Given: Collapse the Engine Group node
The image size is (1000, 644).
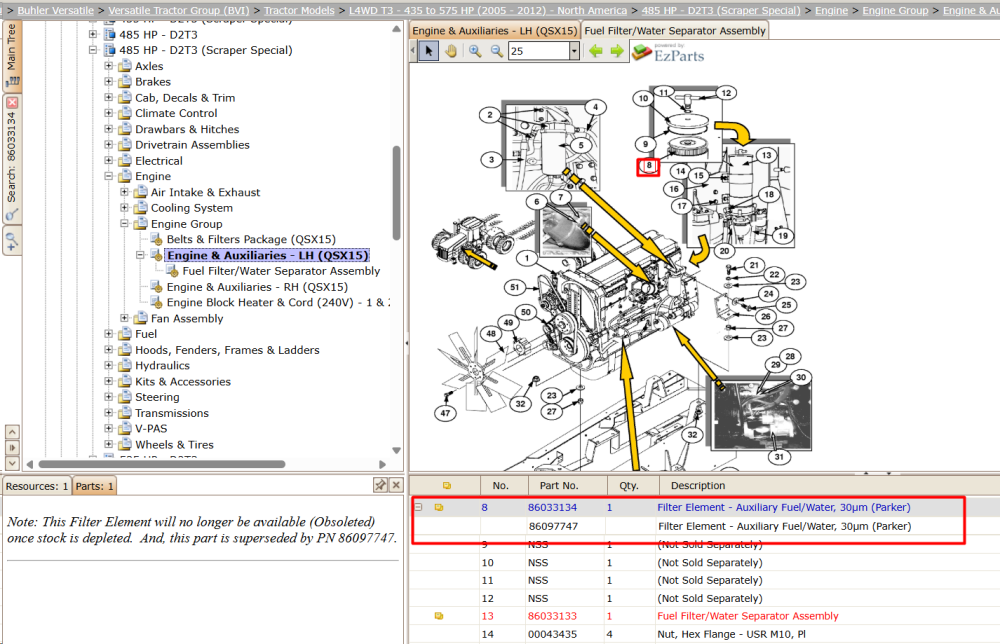Looking at the screenshot, I should click(x=124, y=224).
